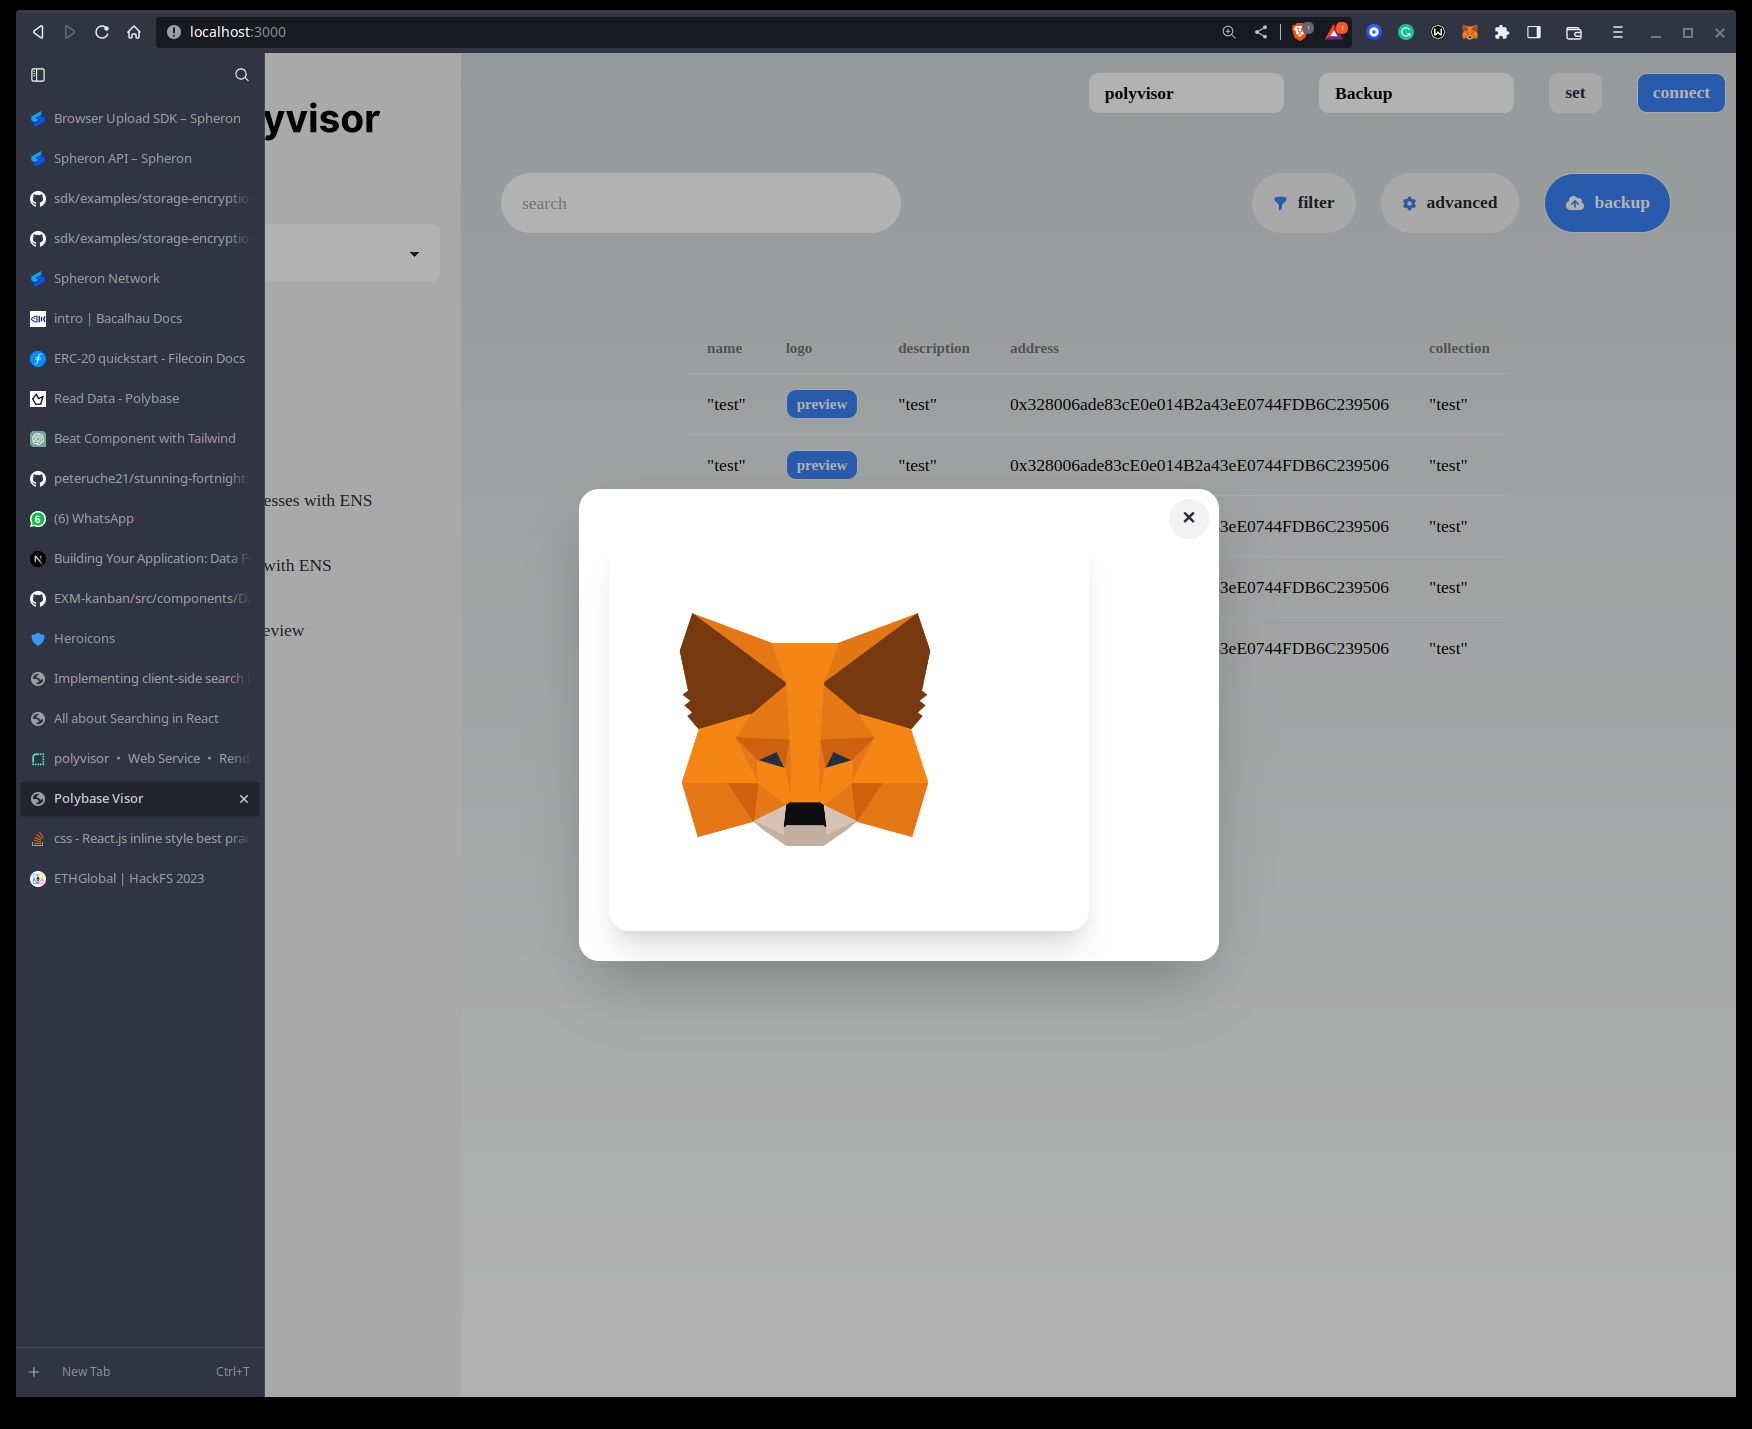Screen dimensions: 1752x1429
Task: Switch to Spheron API tab
Action: (140, 158)
